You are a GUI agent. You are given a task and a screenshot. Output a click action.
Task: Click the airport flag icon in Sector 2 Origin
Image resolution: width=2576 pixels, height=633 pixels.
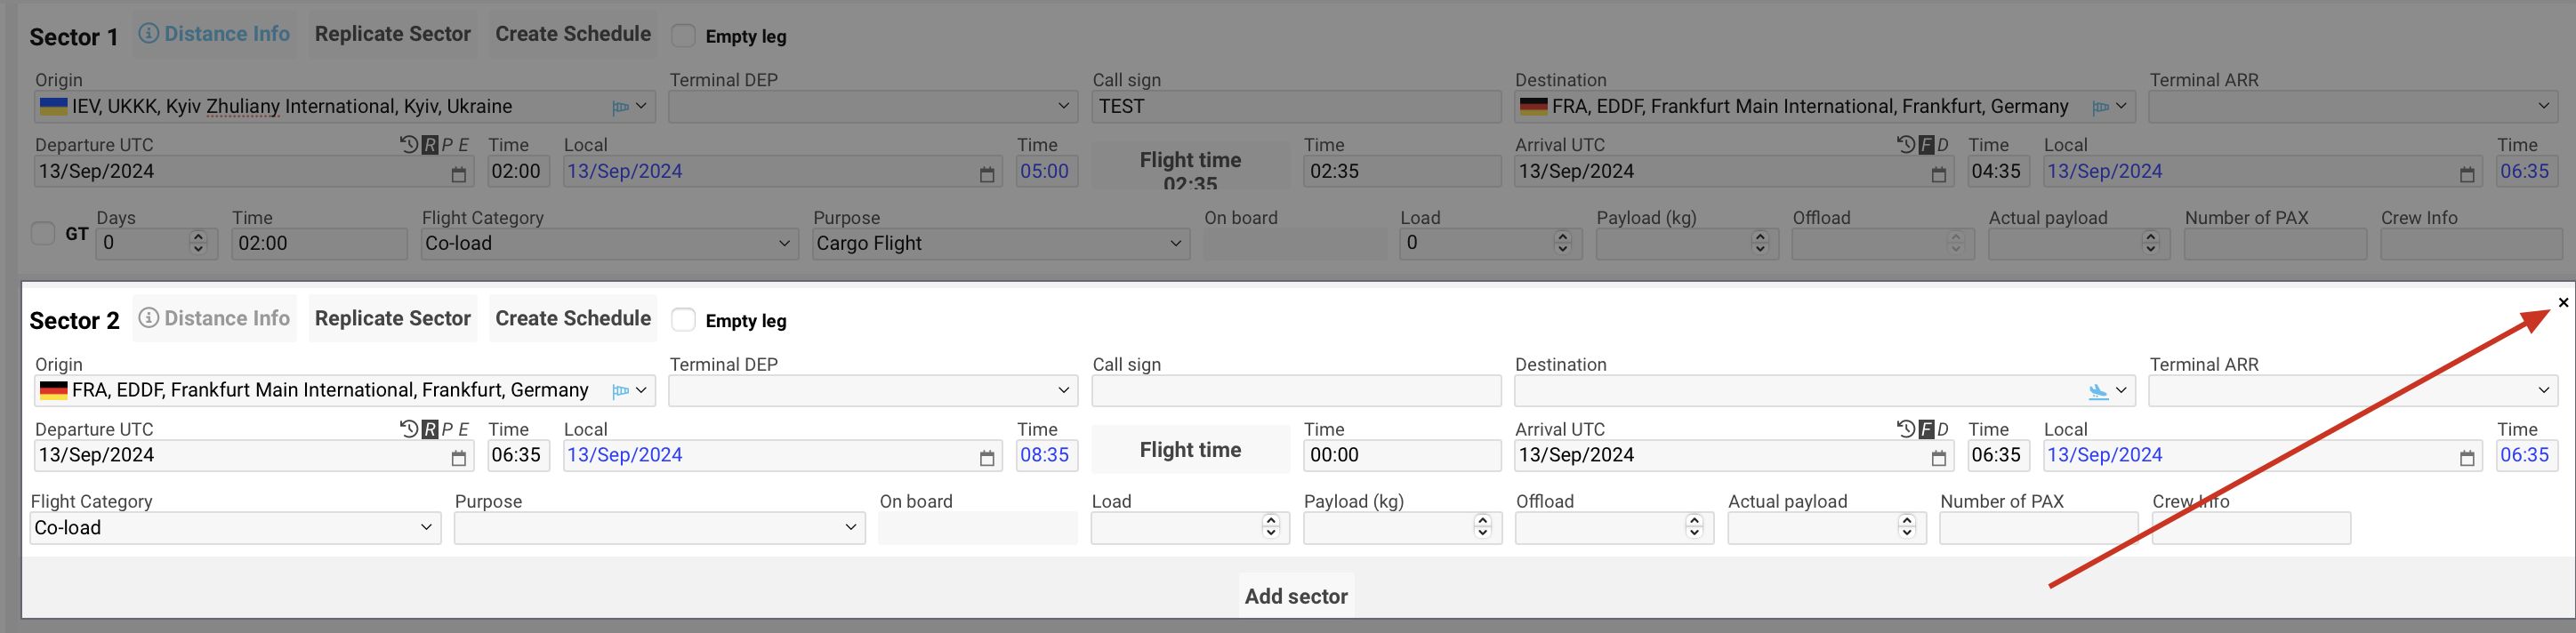(620, 391)
